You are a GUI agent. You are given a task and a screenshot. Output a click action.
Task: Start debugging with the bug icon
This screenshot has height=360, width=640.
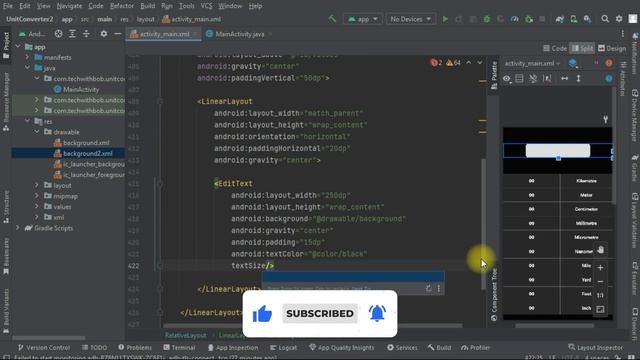[x=487, y=19]
